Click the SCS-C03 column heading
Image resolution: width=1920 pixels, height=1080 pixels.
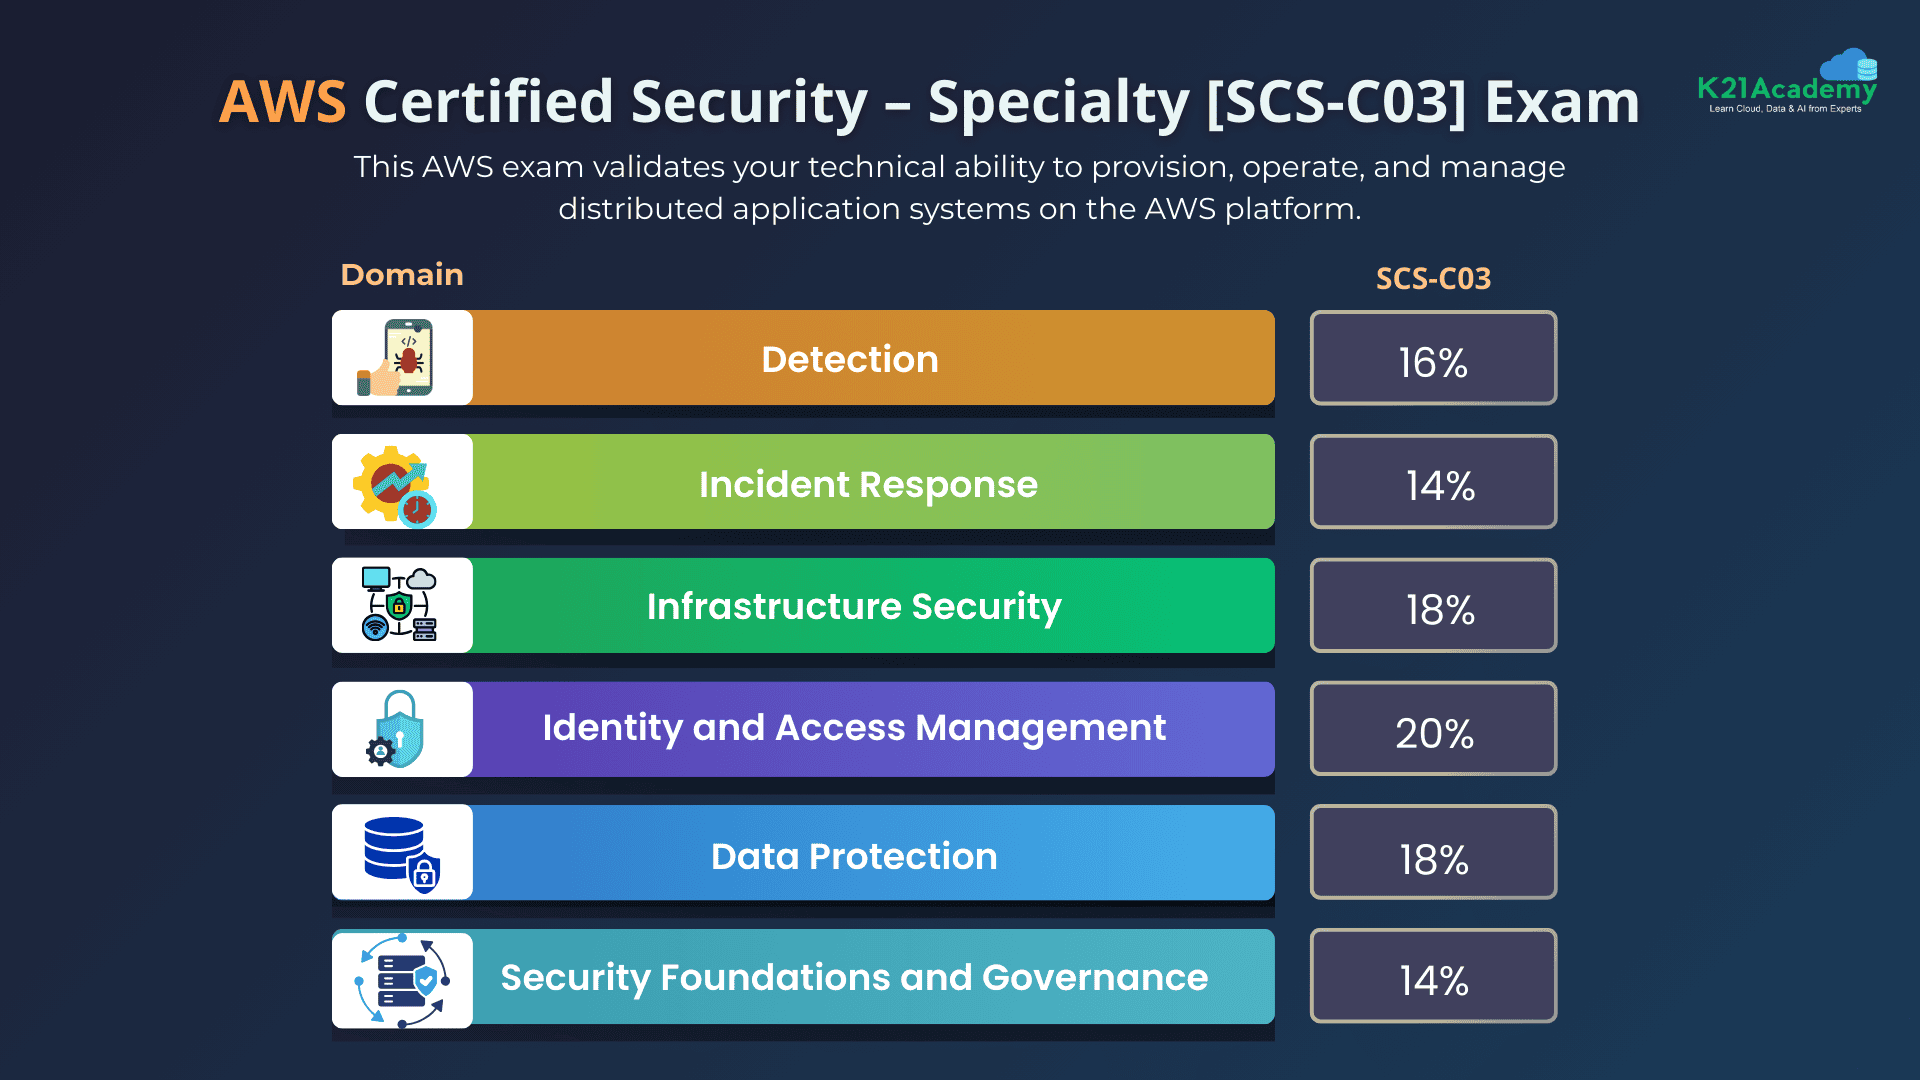tap(1433, 278)
